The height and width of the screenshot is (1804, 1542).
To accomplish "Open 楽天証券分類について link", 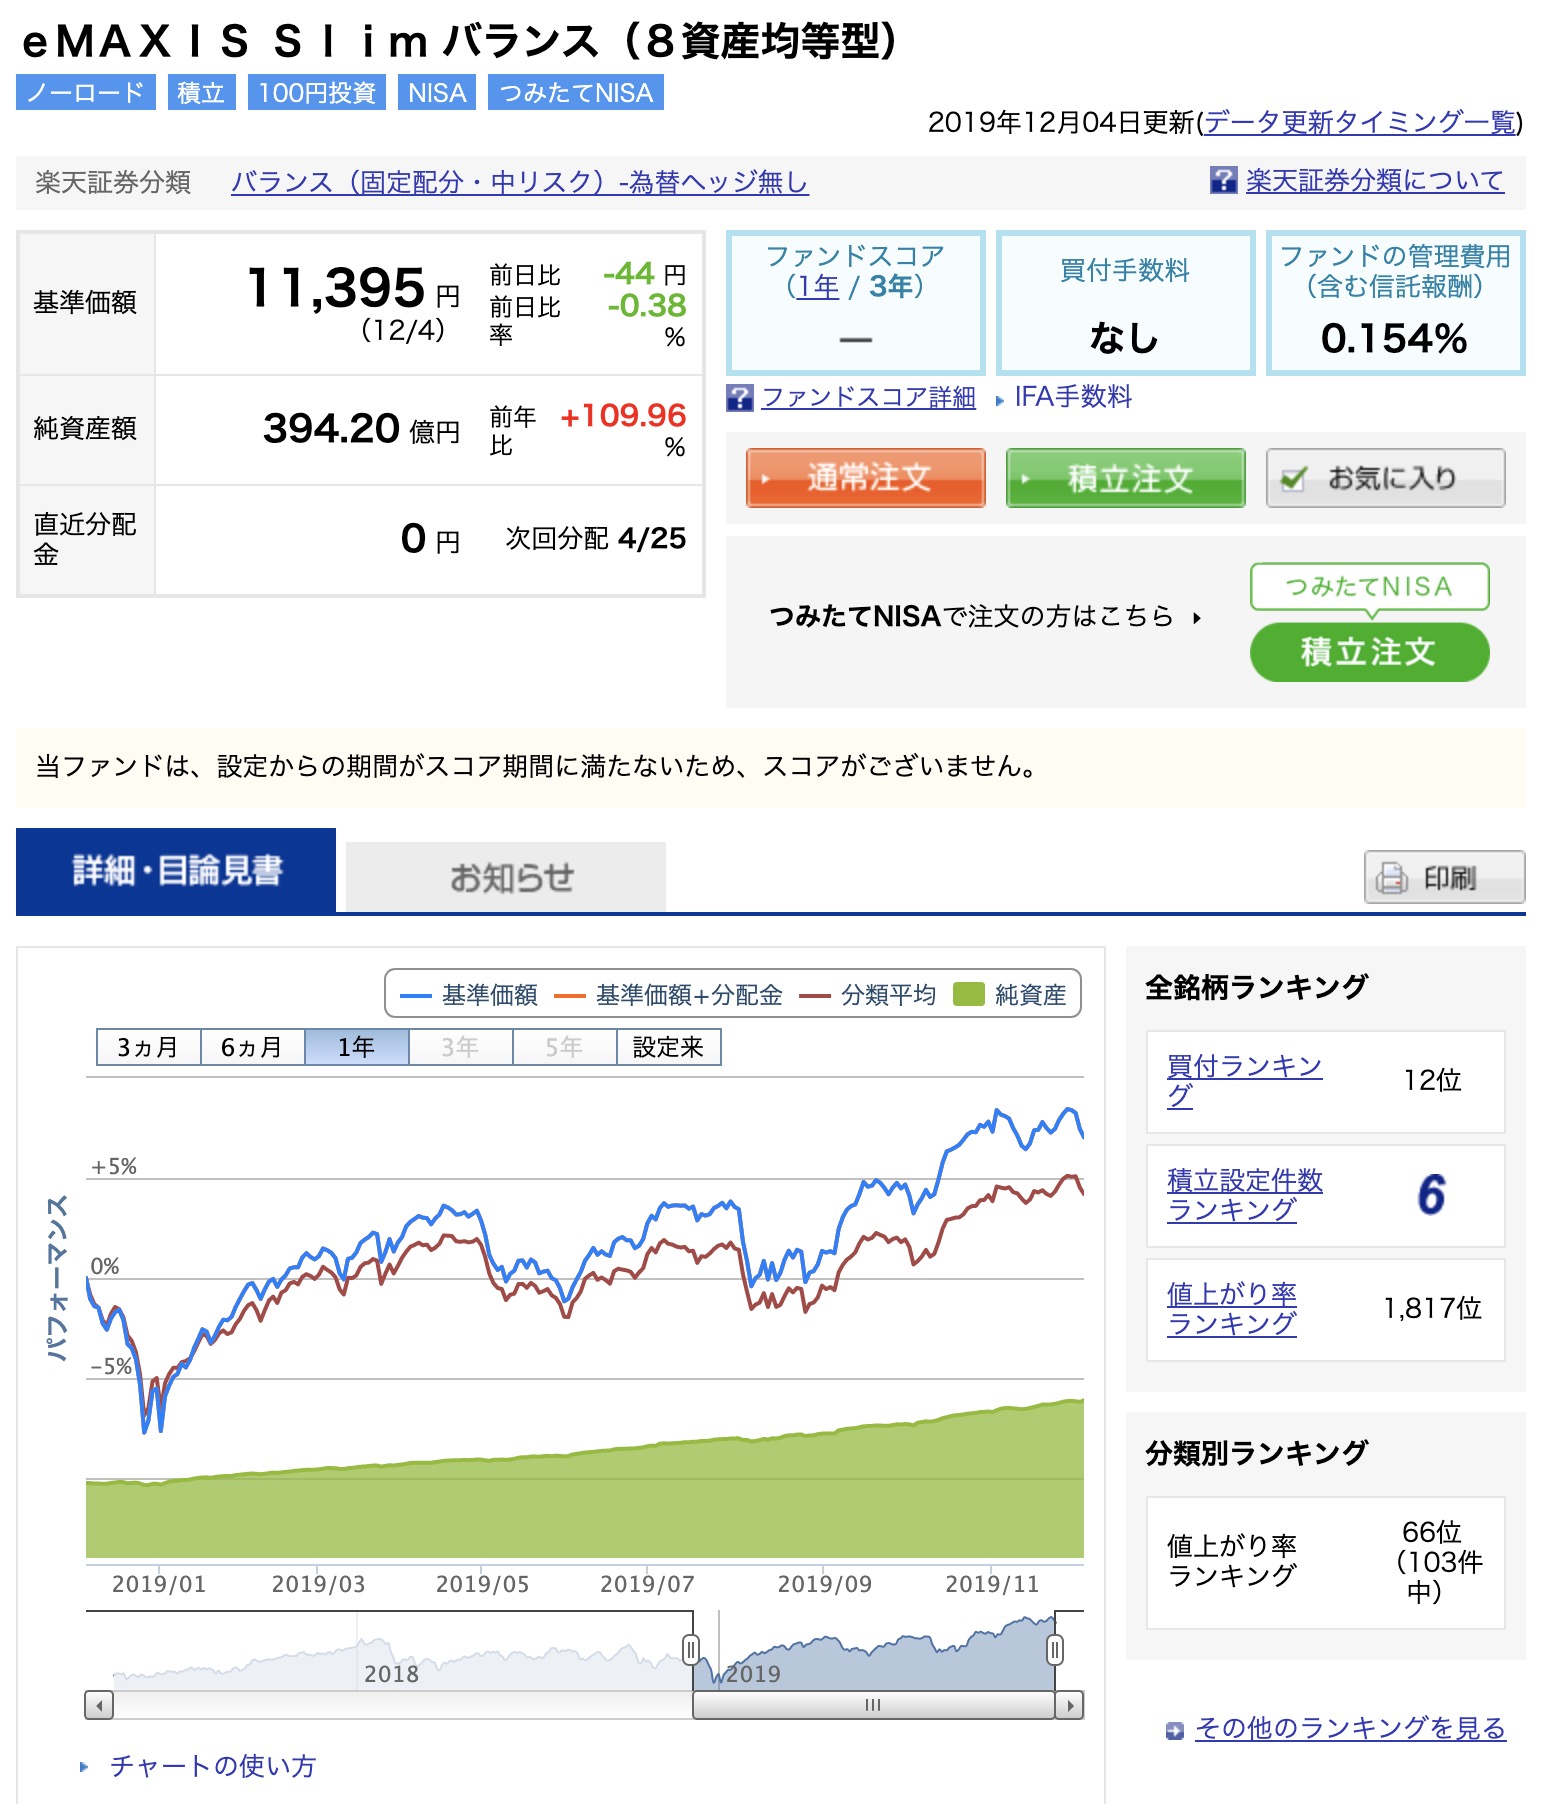I will click(1374, 180).
